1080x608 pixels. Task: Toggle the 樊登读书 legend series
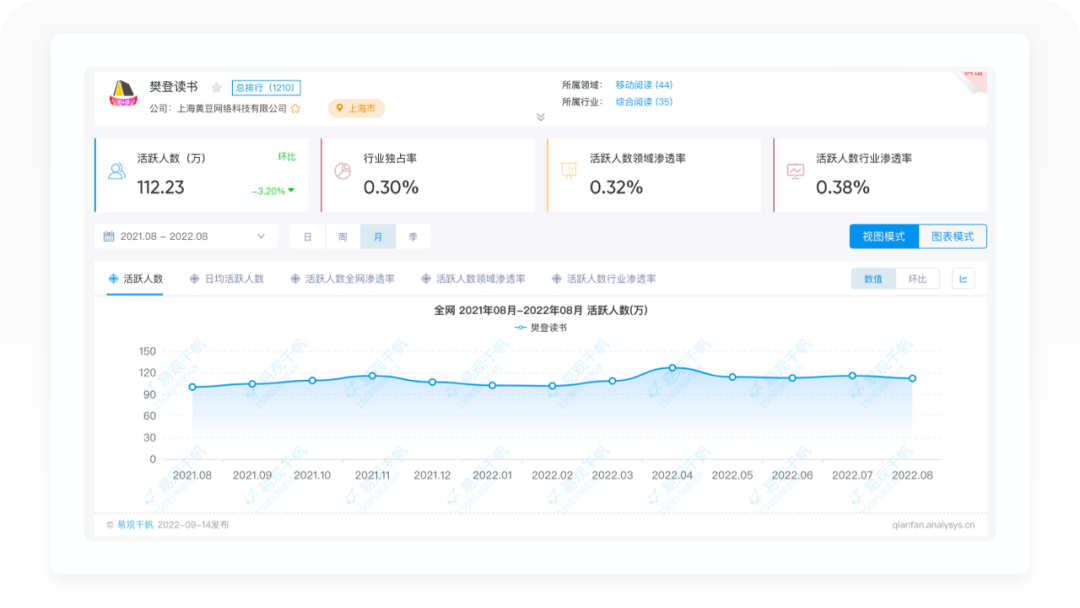(541, 328)
